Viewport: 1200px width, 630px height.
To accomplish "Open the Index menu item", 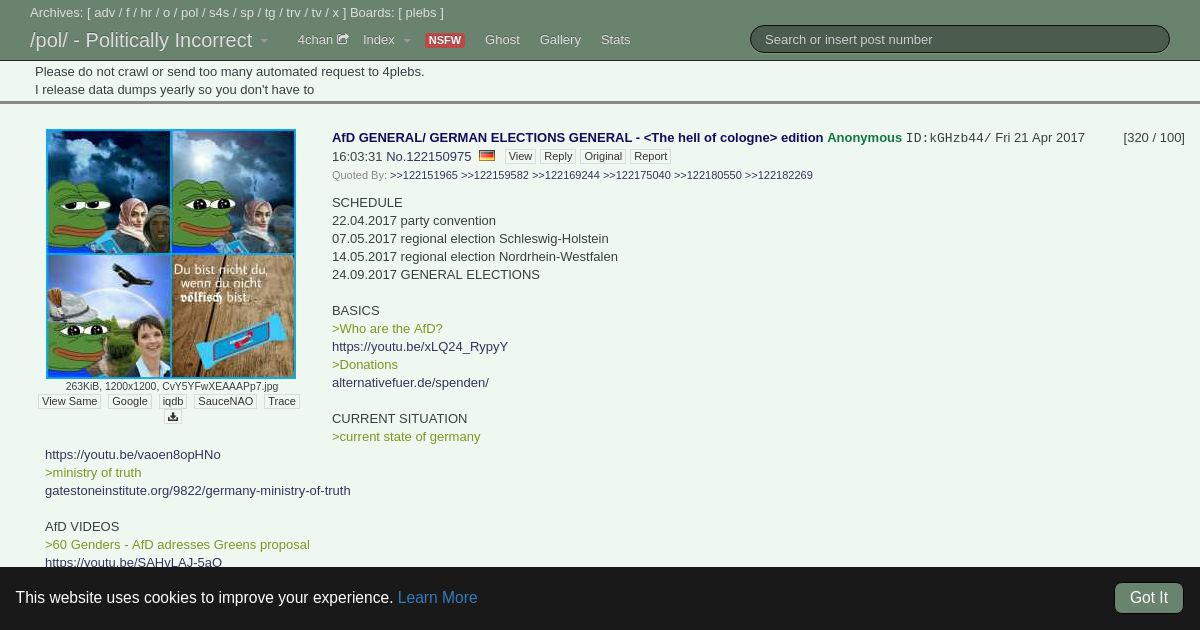I will 378,40.
